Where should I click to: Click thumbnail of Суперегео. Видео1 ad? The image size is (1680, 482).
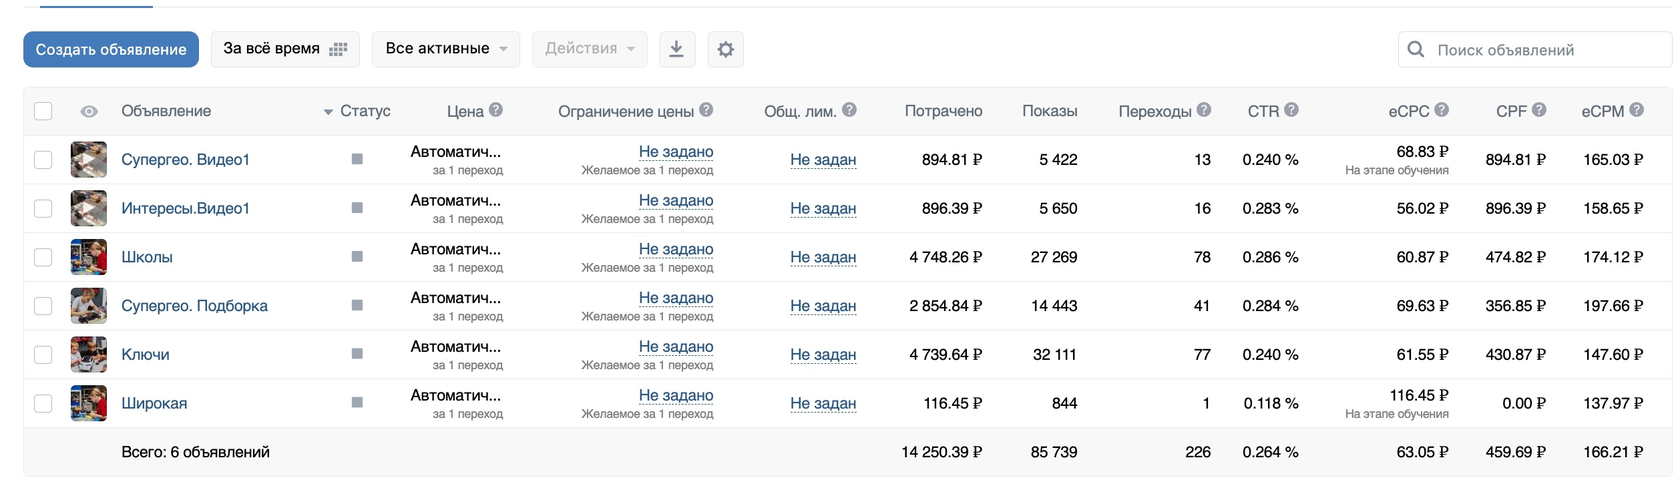[x=89, y=159]
